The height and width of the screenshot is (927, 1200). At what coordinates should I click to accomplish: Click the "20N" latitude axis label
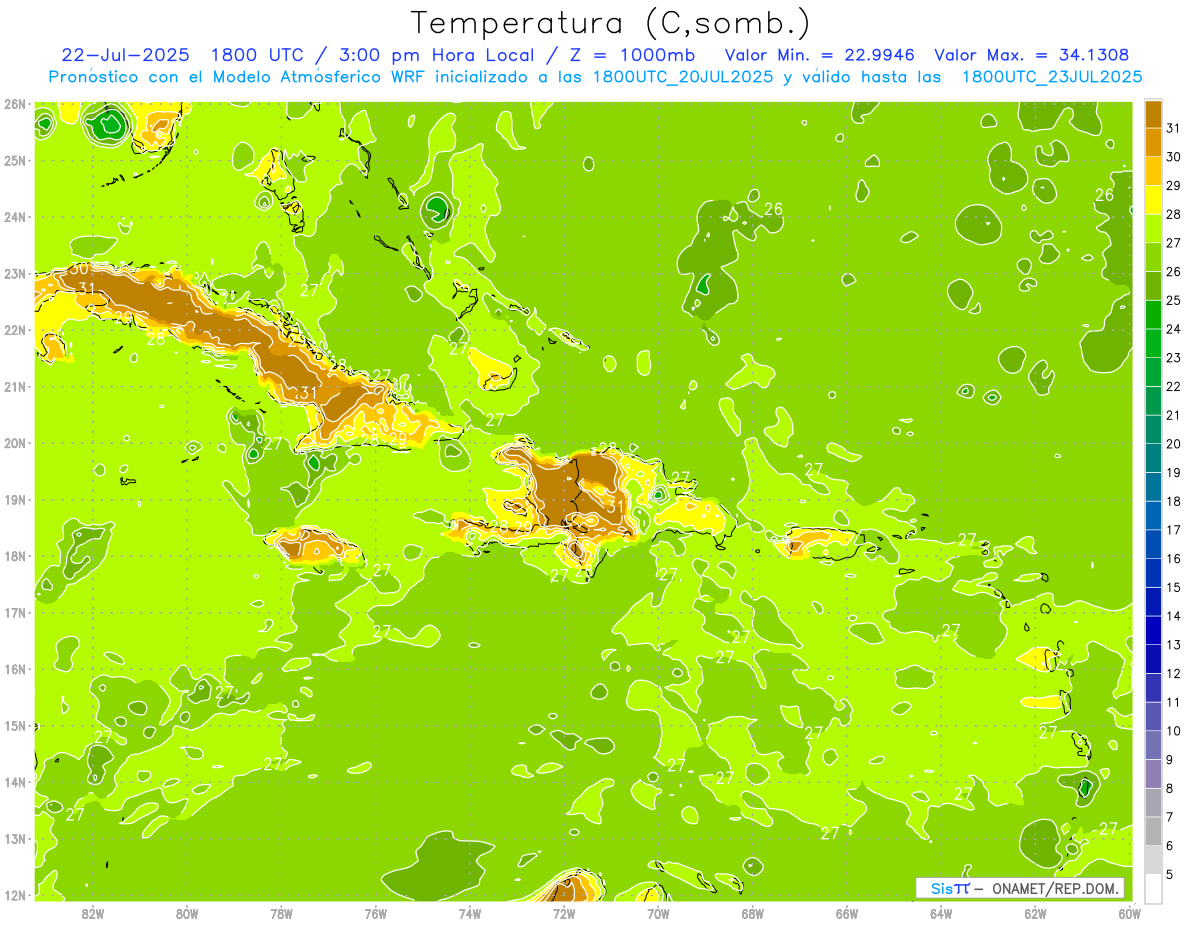15,443
